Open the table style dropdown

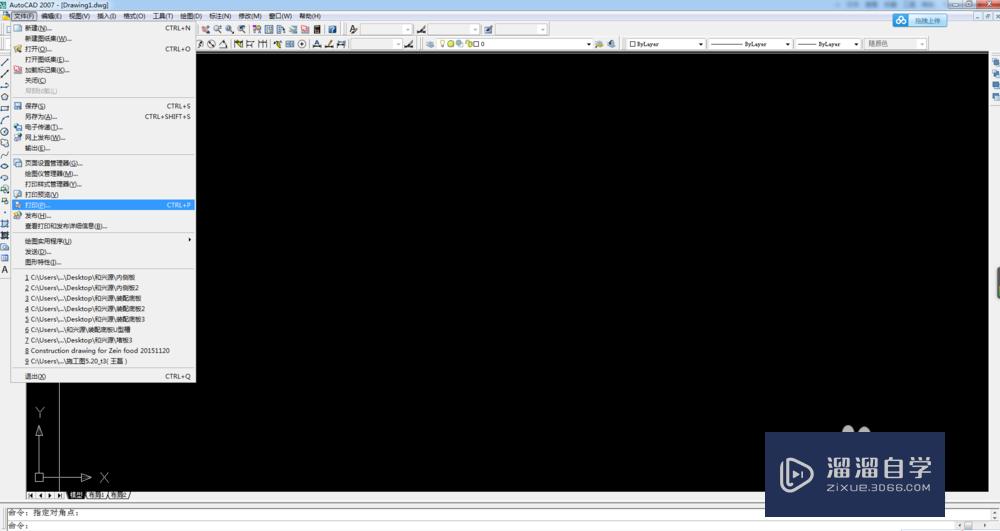click(x=521, y=29)
